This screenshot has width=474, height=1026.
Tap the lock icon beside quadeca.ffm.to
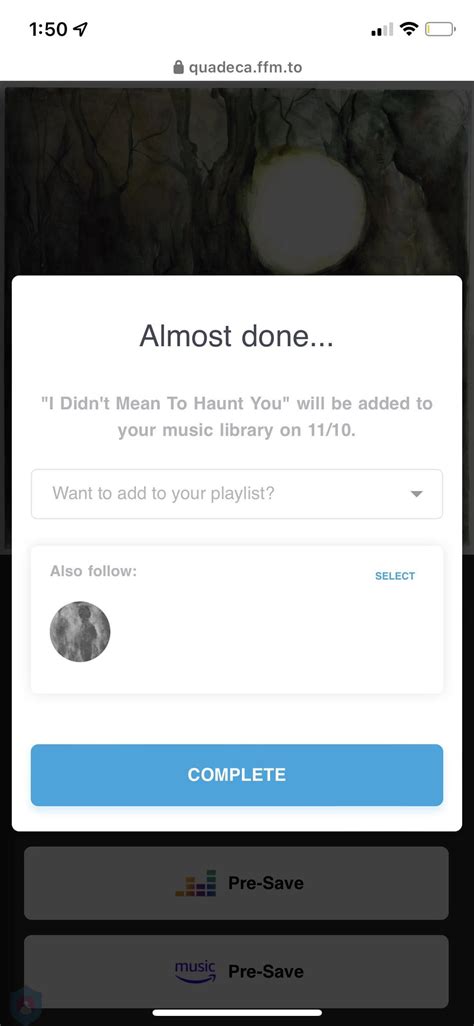point(178,67)
